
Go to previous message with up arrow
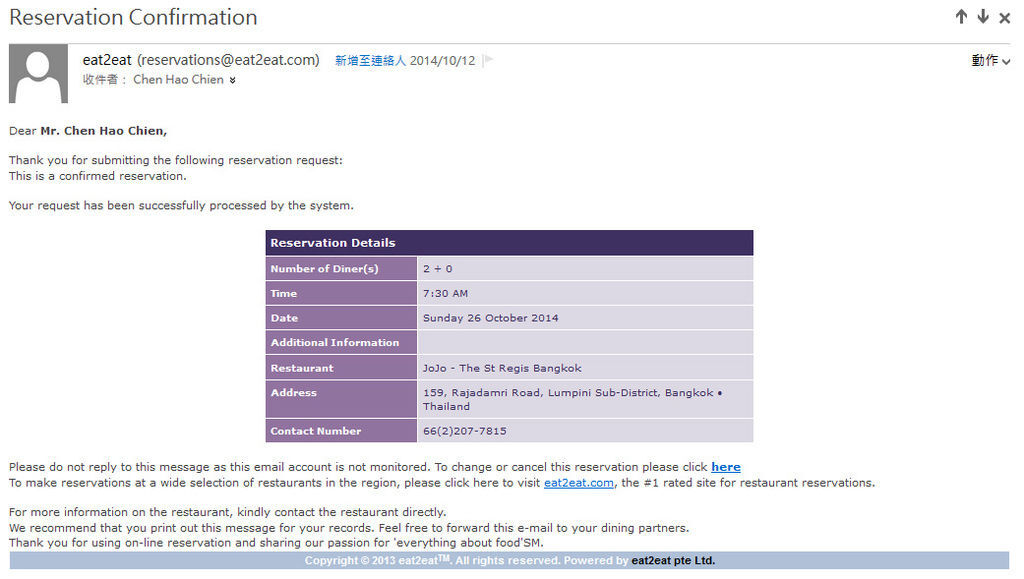coord(961,17)
